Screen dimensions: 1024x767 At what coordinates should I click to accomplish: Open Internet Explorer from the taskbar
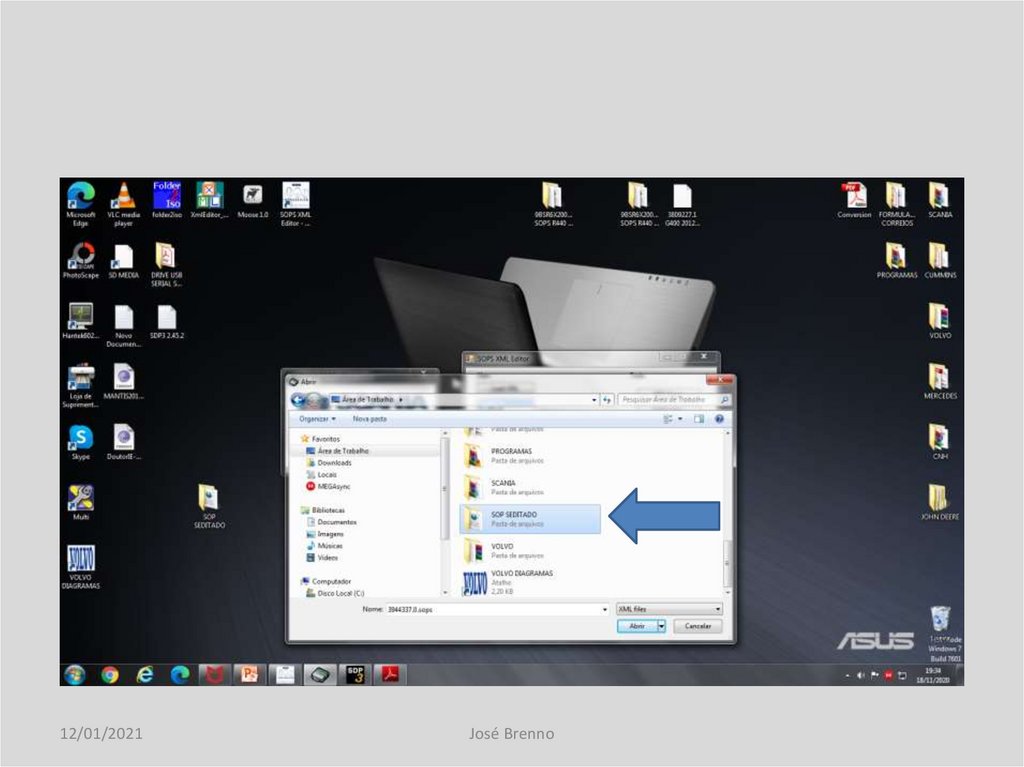click(145, 674)
